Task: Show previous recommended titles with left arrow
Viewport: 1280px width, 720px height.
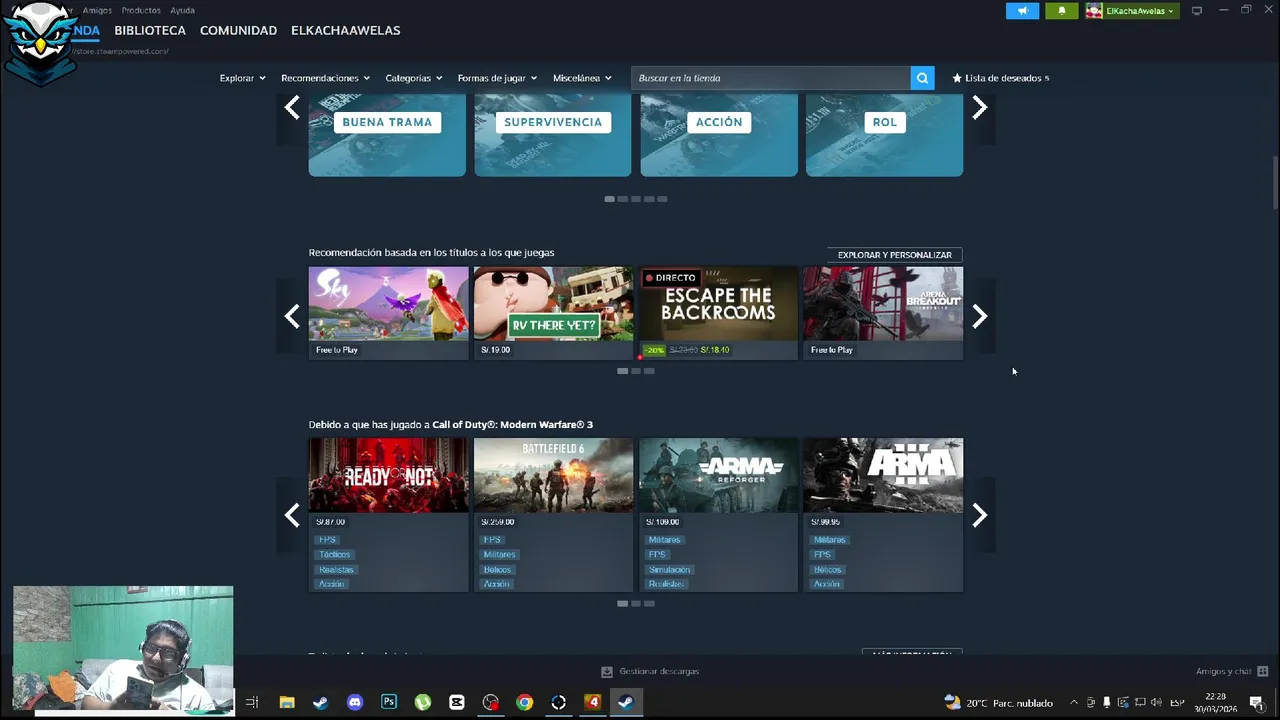Action: click(x=292, y=316)
